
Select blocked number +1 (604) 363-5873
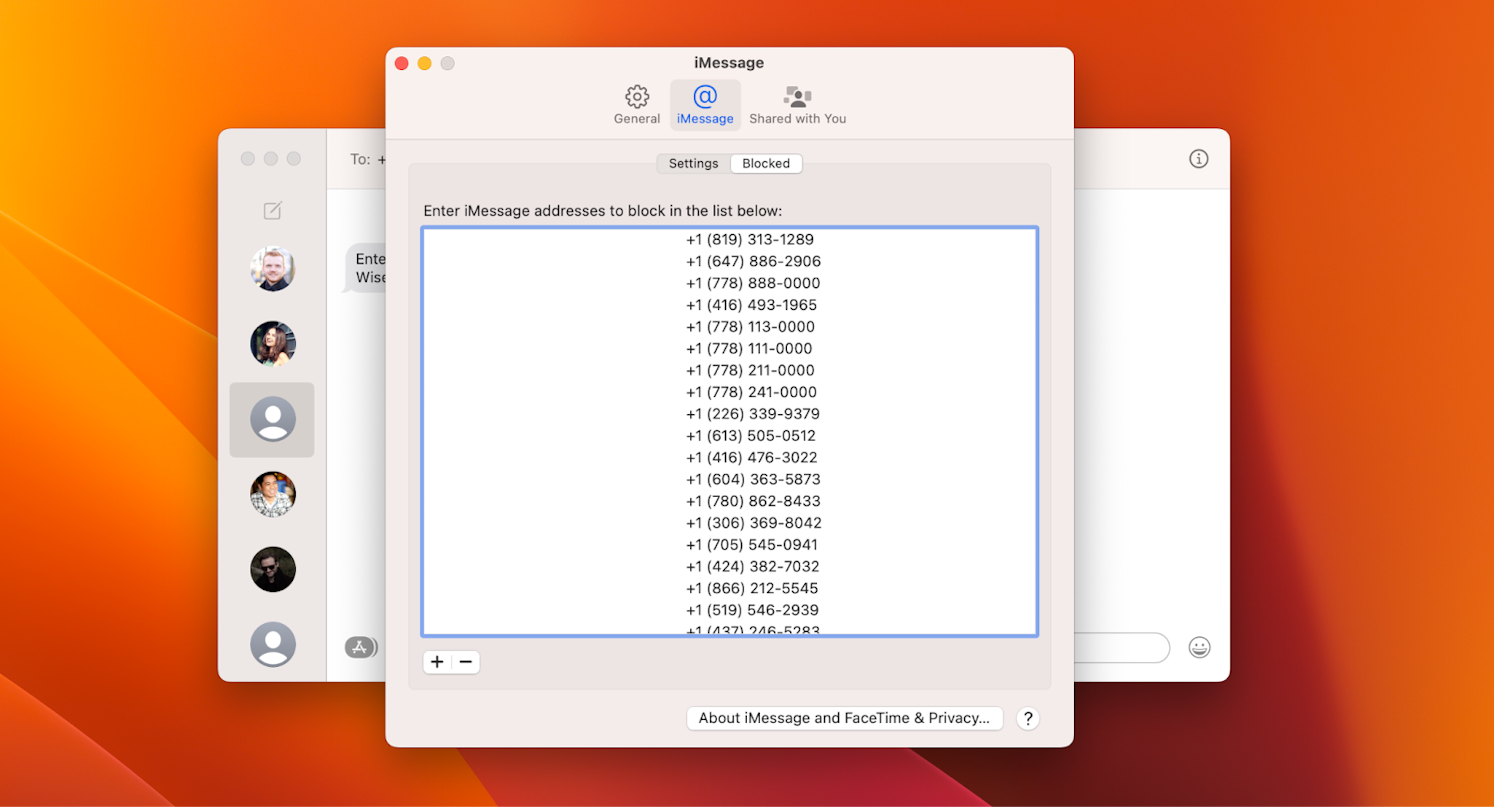tap(753, 479)
